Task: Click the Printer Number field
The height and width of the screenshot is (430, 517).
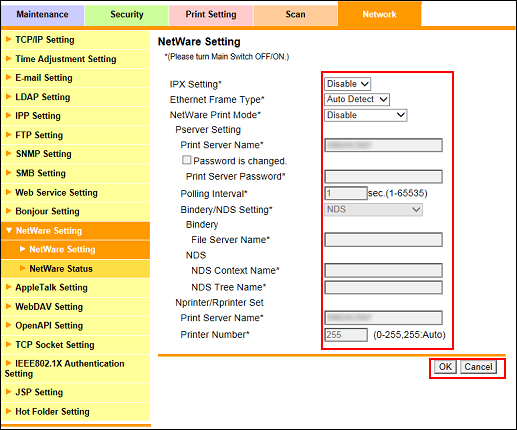Action: [346, 335]
